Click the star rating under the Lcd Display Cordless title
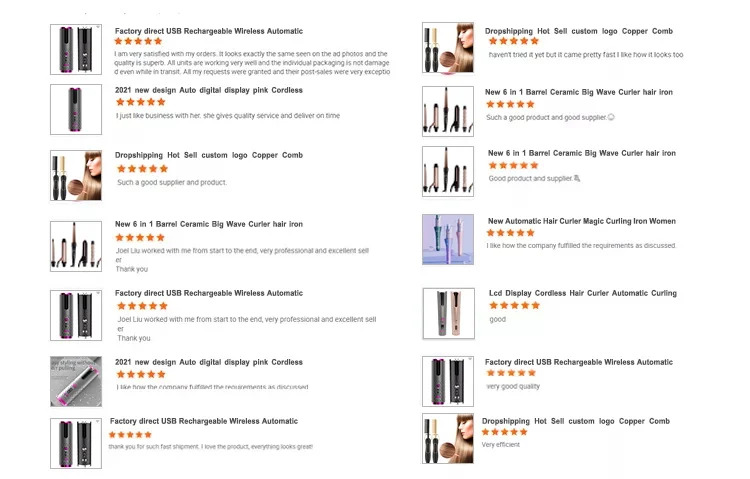 514,305
